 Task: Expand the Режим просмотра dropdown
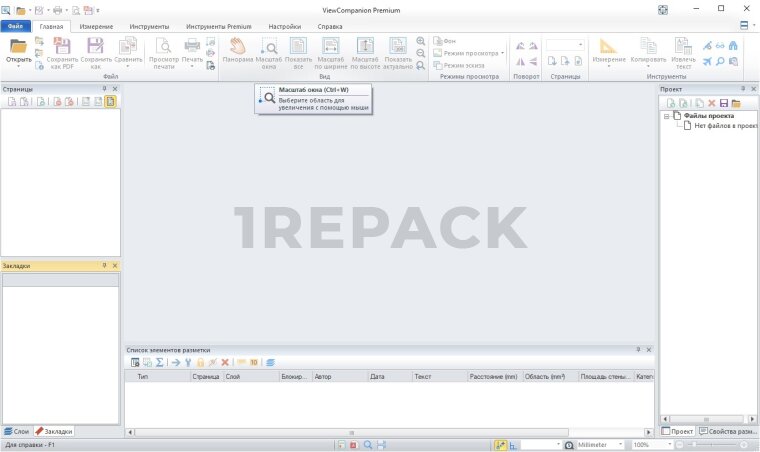click(x=502, y=53)
